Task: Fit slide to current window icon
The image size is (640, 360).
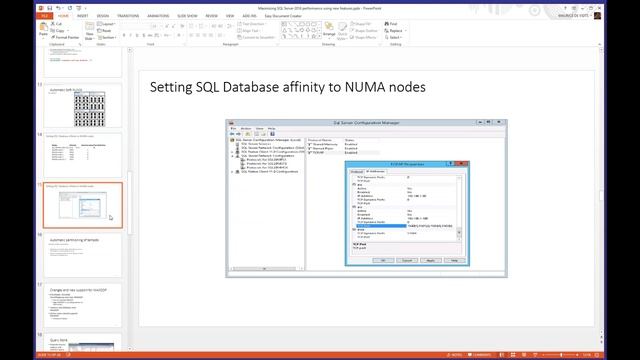Action: (597, 355)
